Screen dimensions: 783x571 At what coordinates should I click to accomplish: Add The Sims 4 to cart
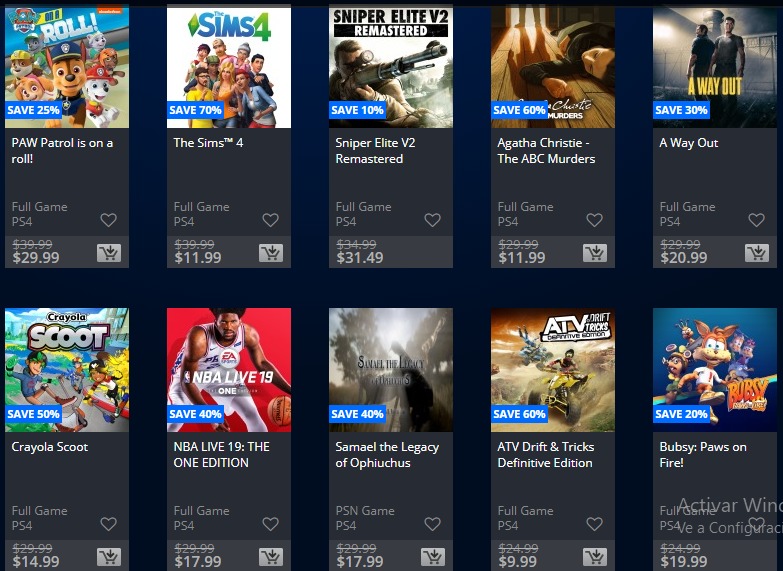(x=271, y=253)
